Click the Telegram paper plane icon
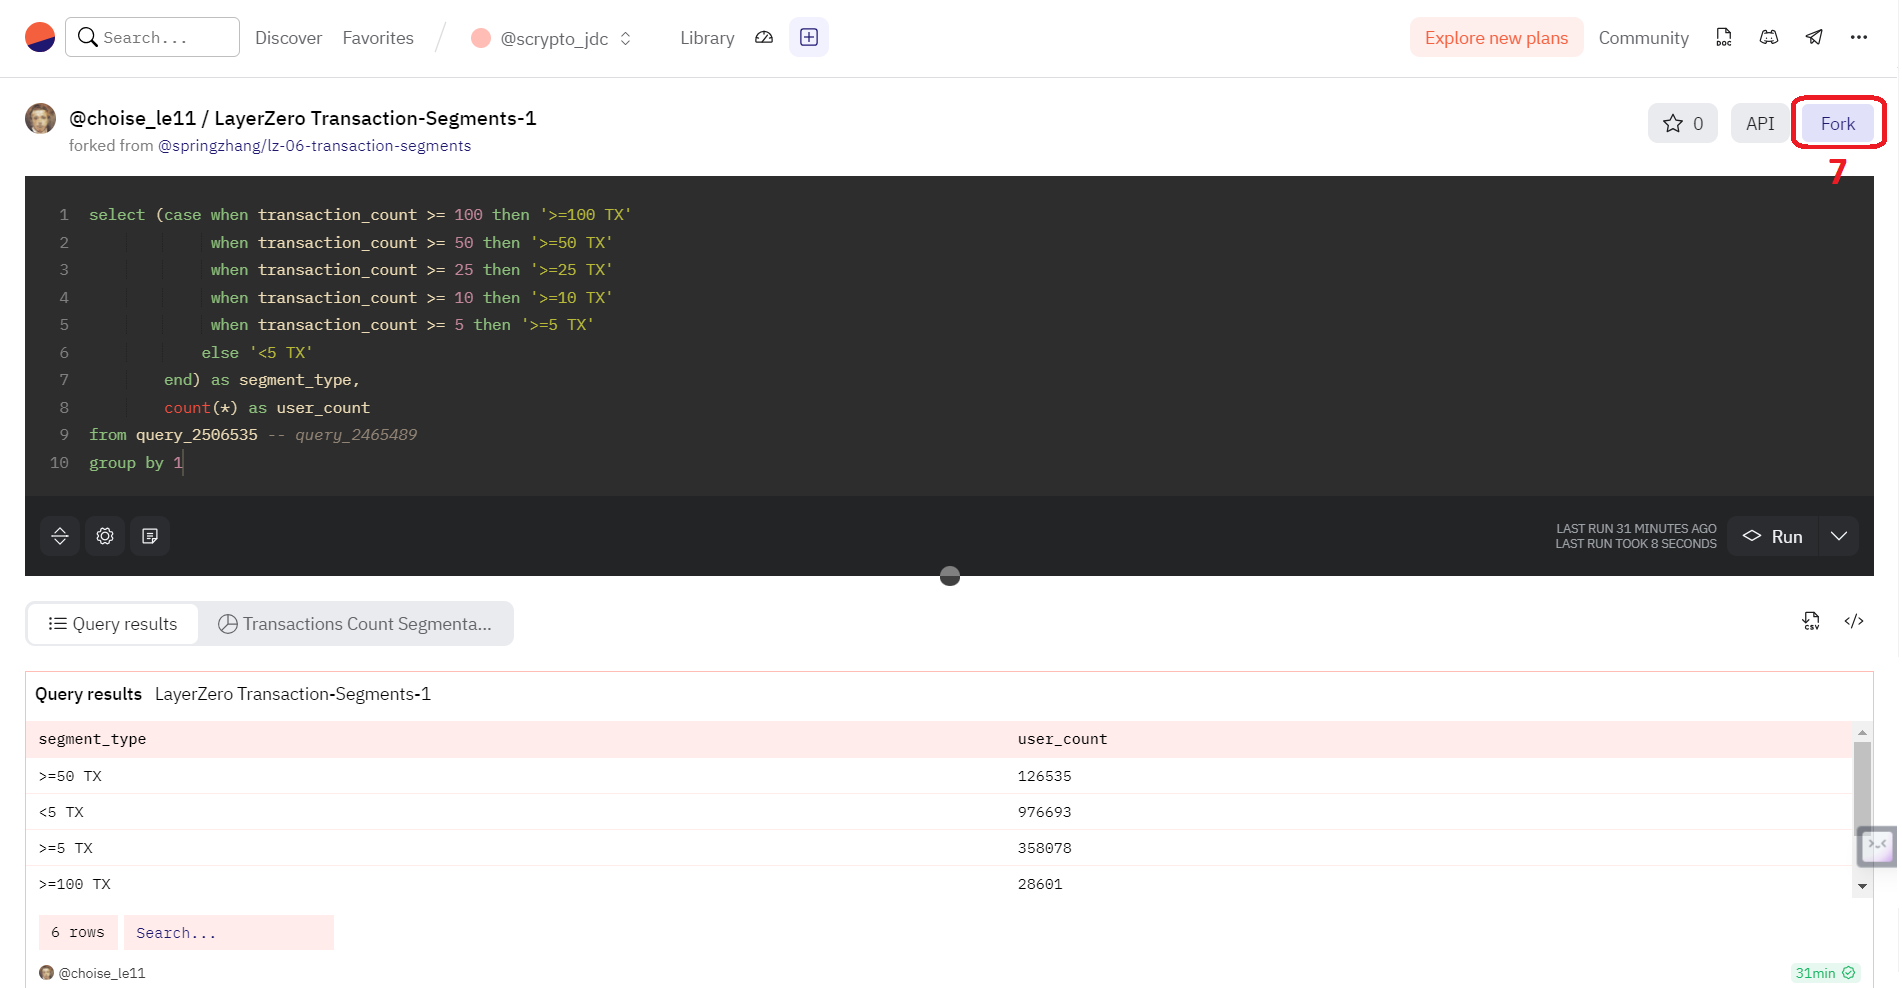The image size is (1902, 988). point(1814,37)
